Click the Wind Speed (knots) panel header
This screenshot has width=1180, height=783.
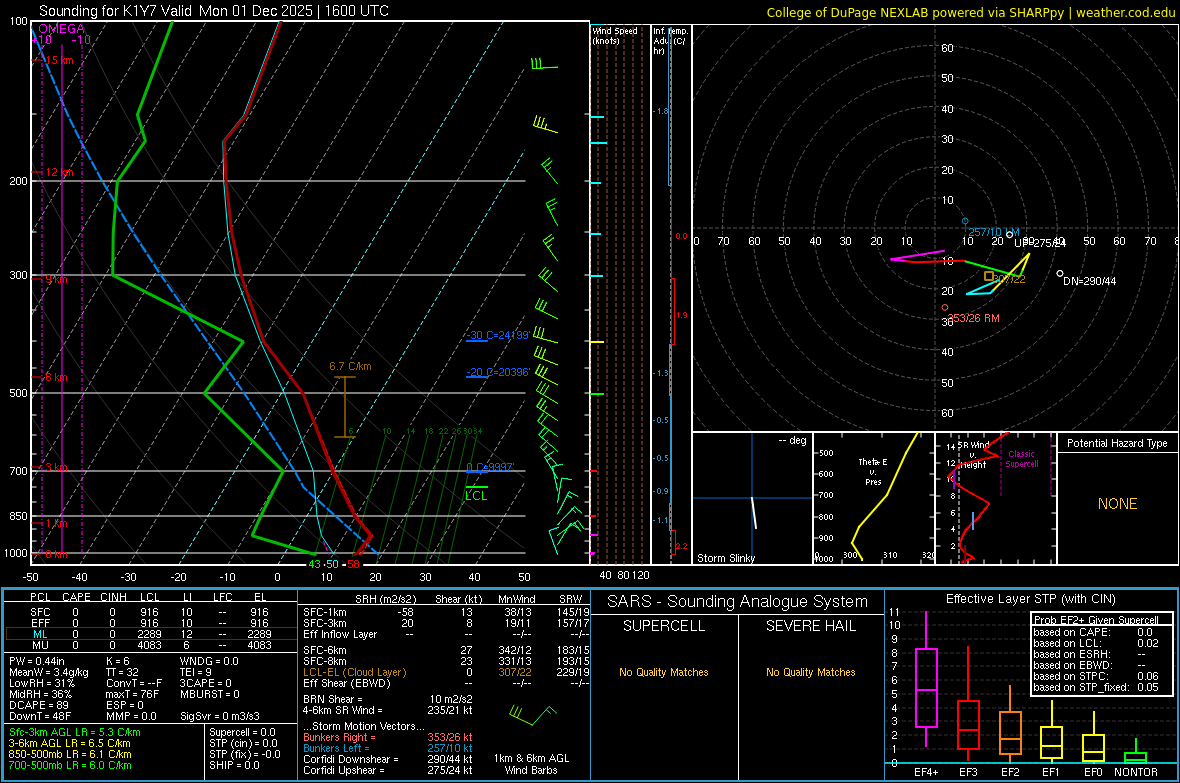point(615,35)
